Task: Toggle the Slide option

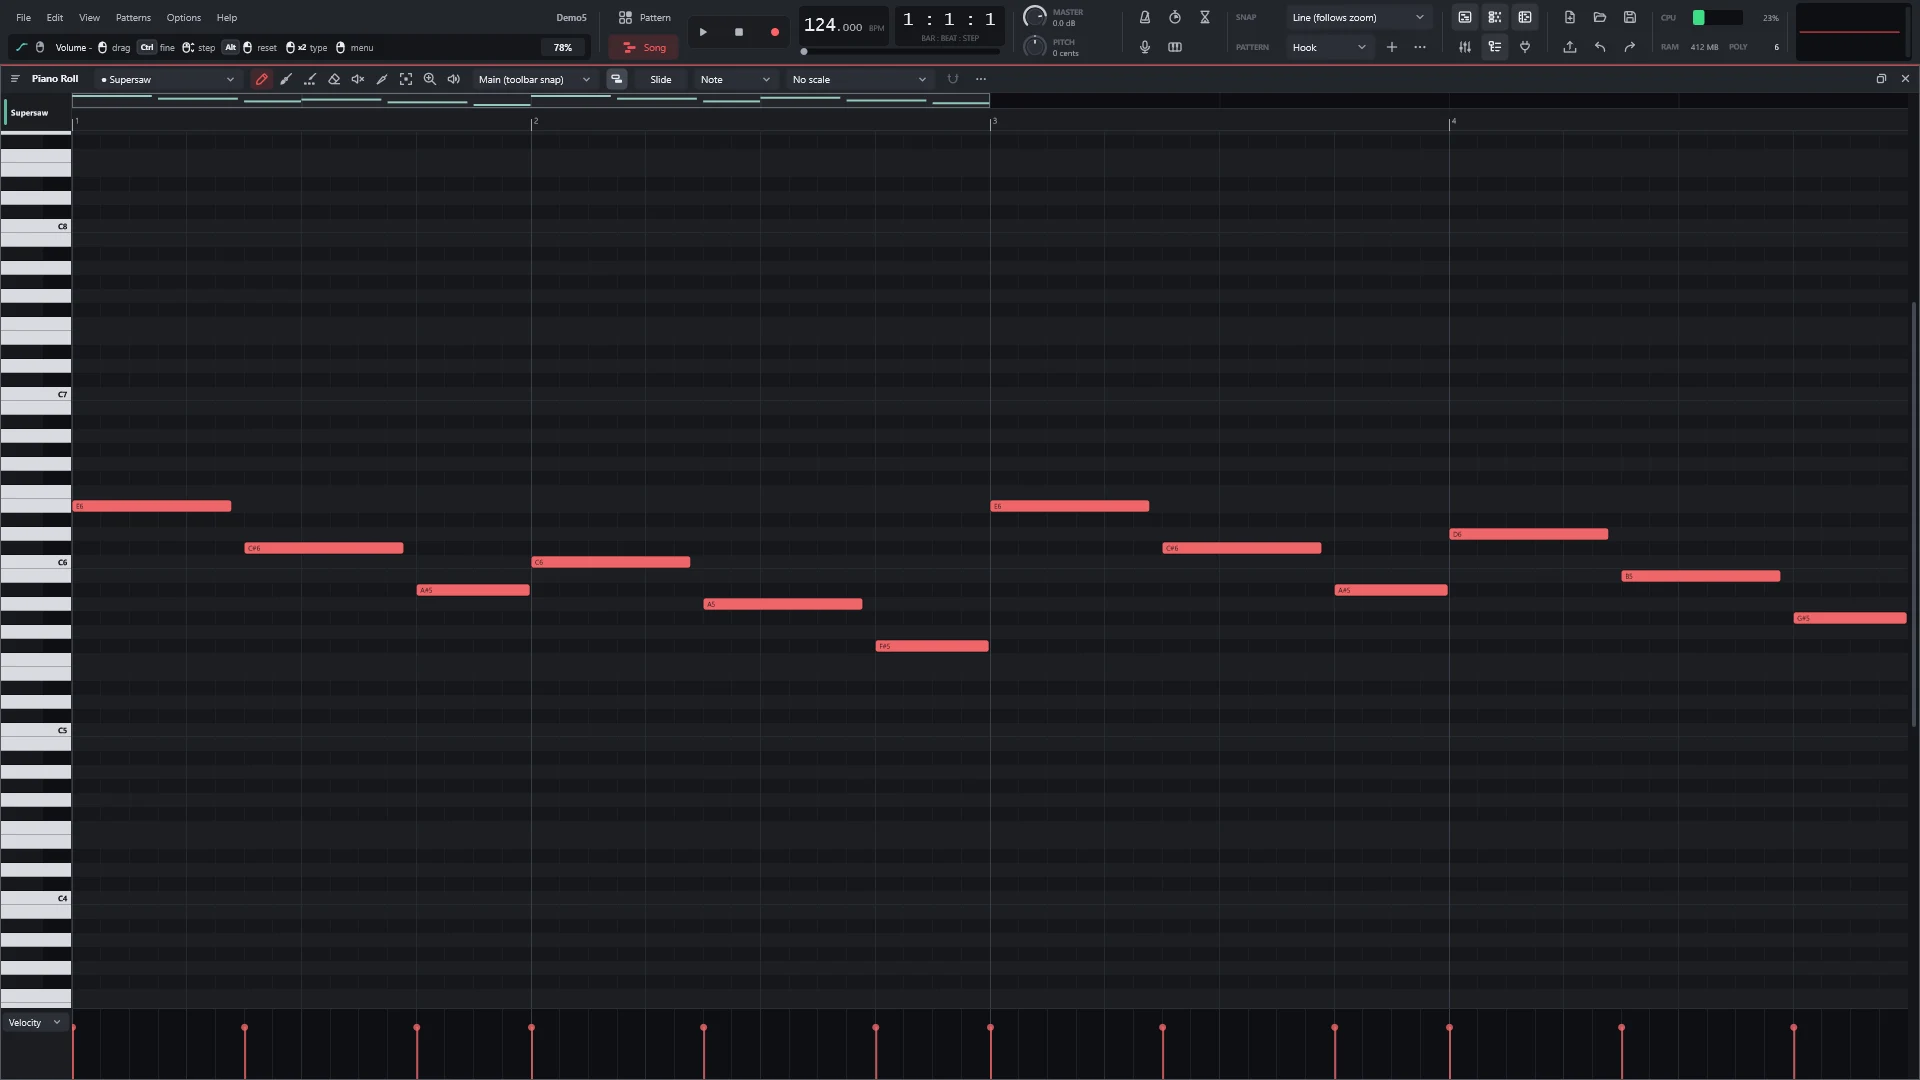Action: click(x=661, y=79)
